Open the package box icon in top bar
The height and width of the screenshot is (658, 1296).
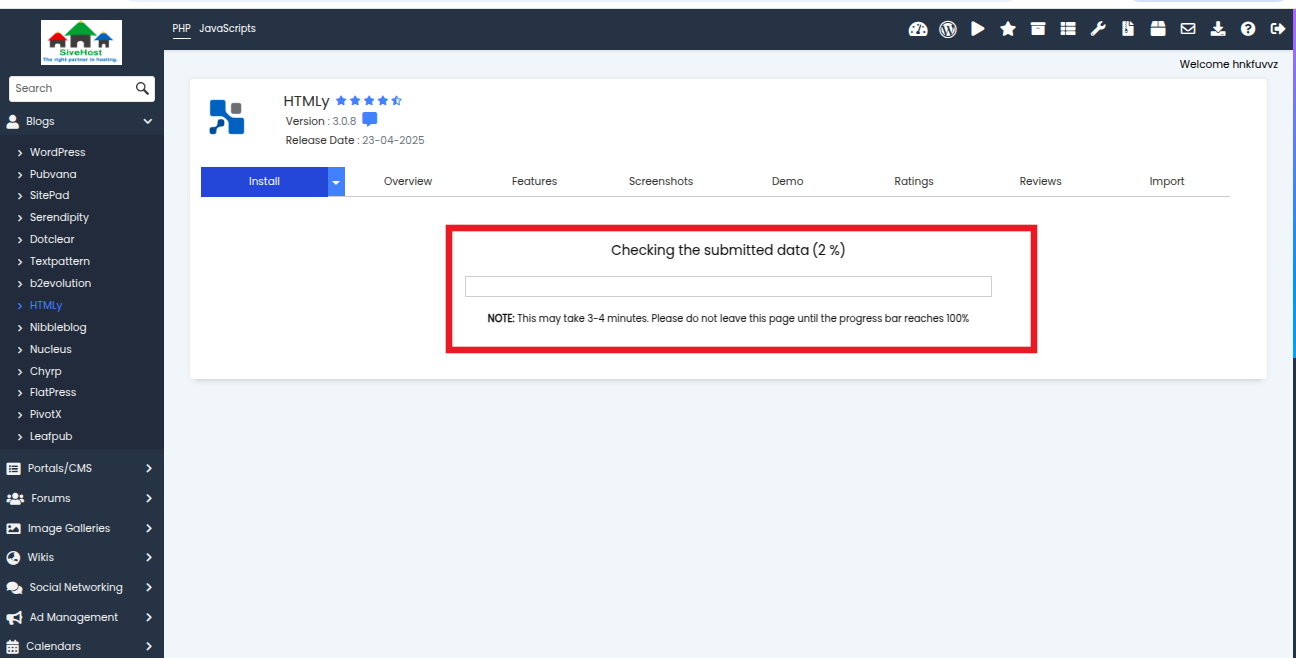[x=1158, y=29]
